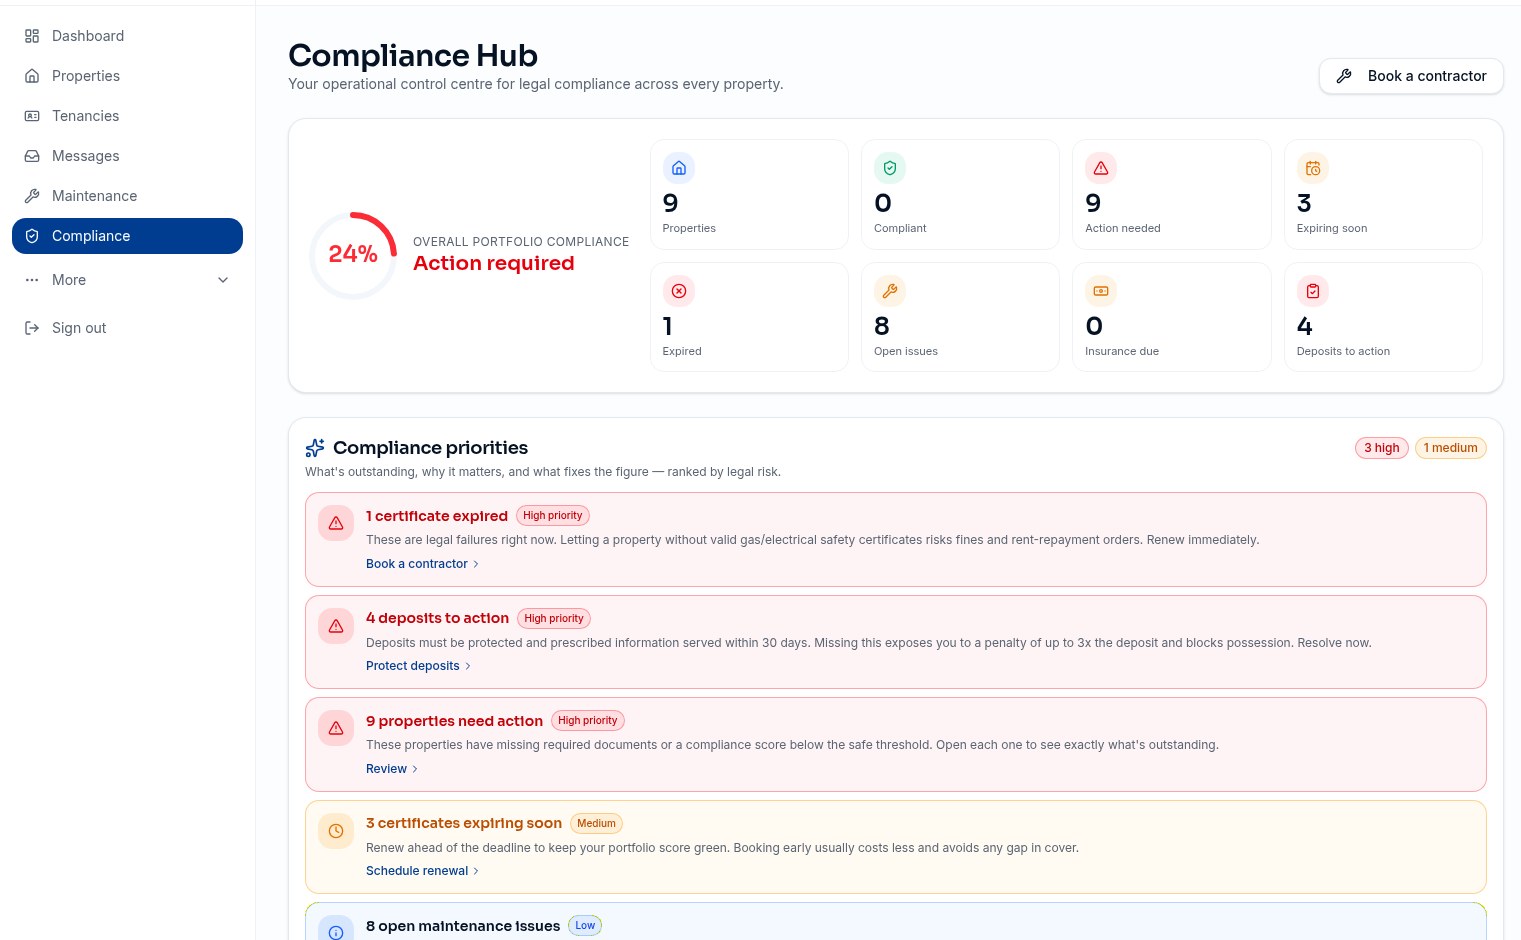Open the 0 Compliant stat card
Viewport: 1521px width, 940px height.
[960, 194]
